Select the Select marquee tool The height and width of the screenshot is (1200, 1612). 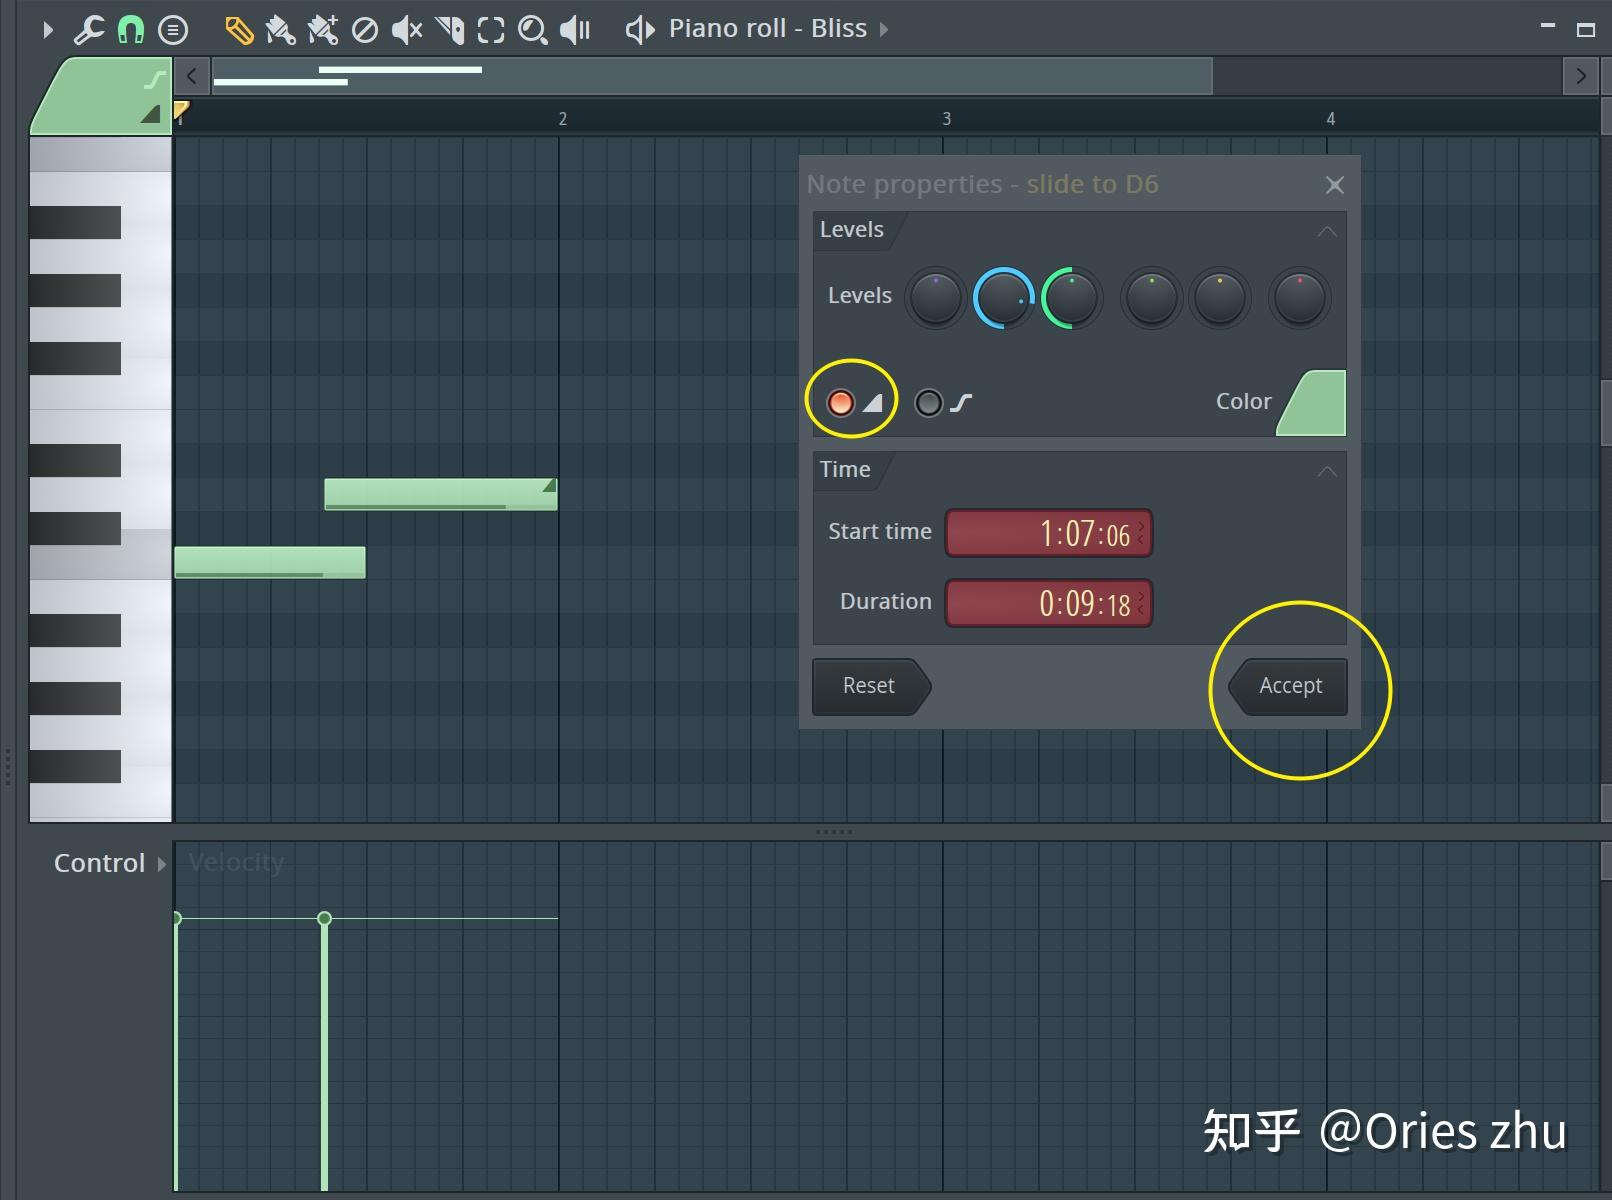(x=491, y=30)
